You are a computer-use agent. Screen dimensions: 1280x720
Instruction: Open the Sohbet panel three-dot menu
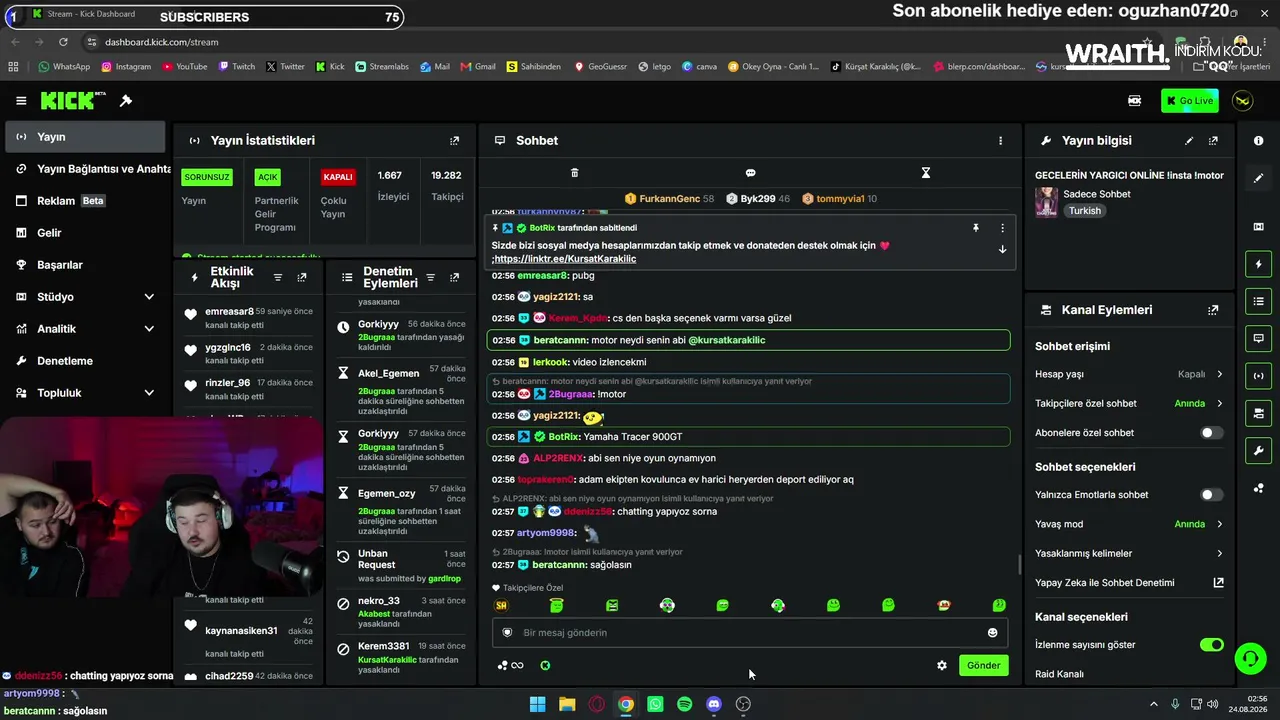[1000, 141]
